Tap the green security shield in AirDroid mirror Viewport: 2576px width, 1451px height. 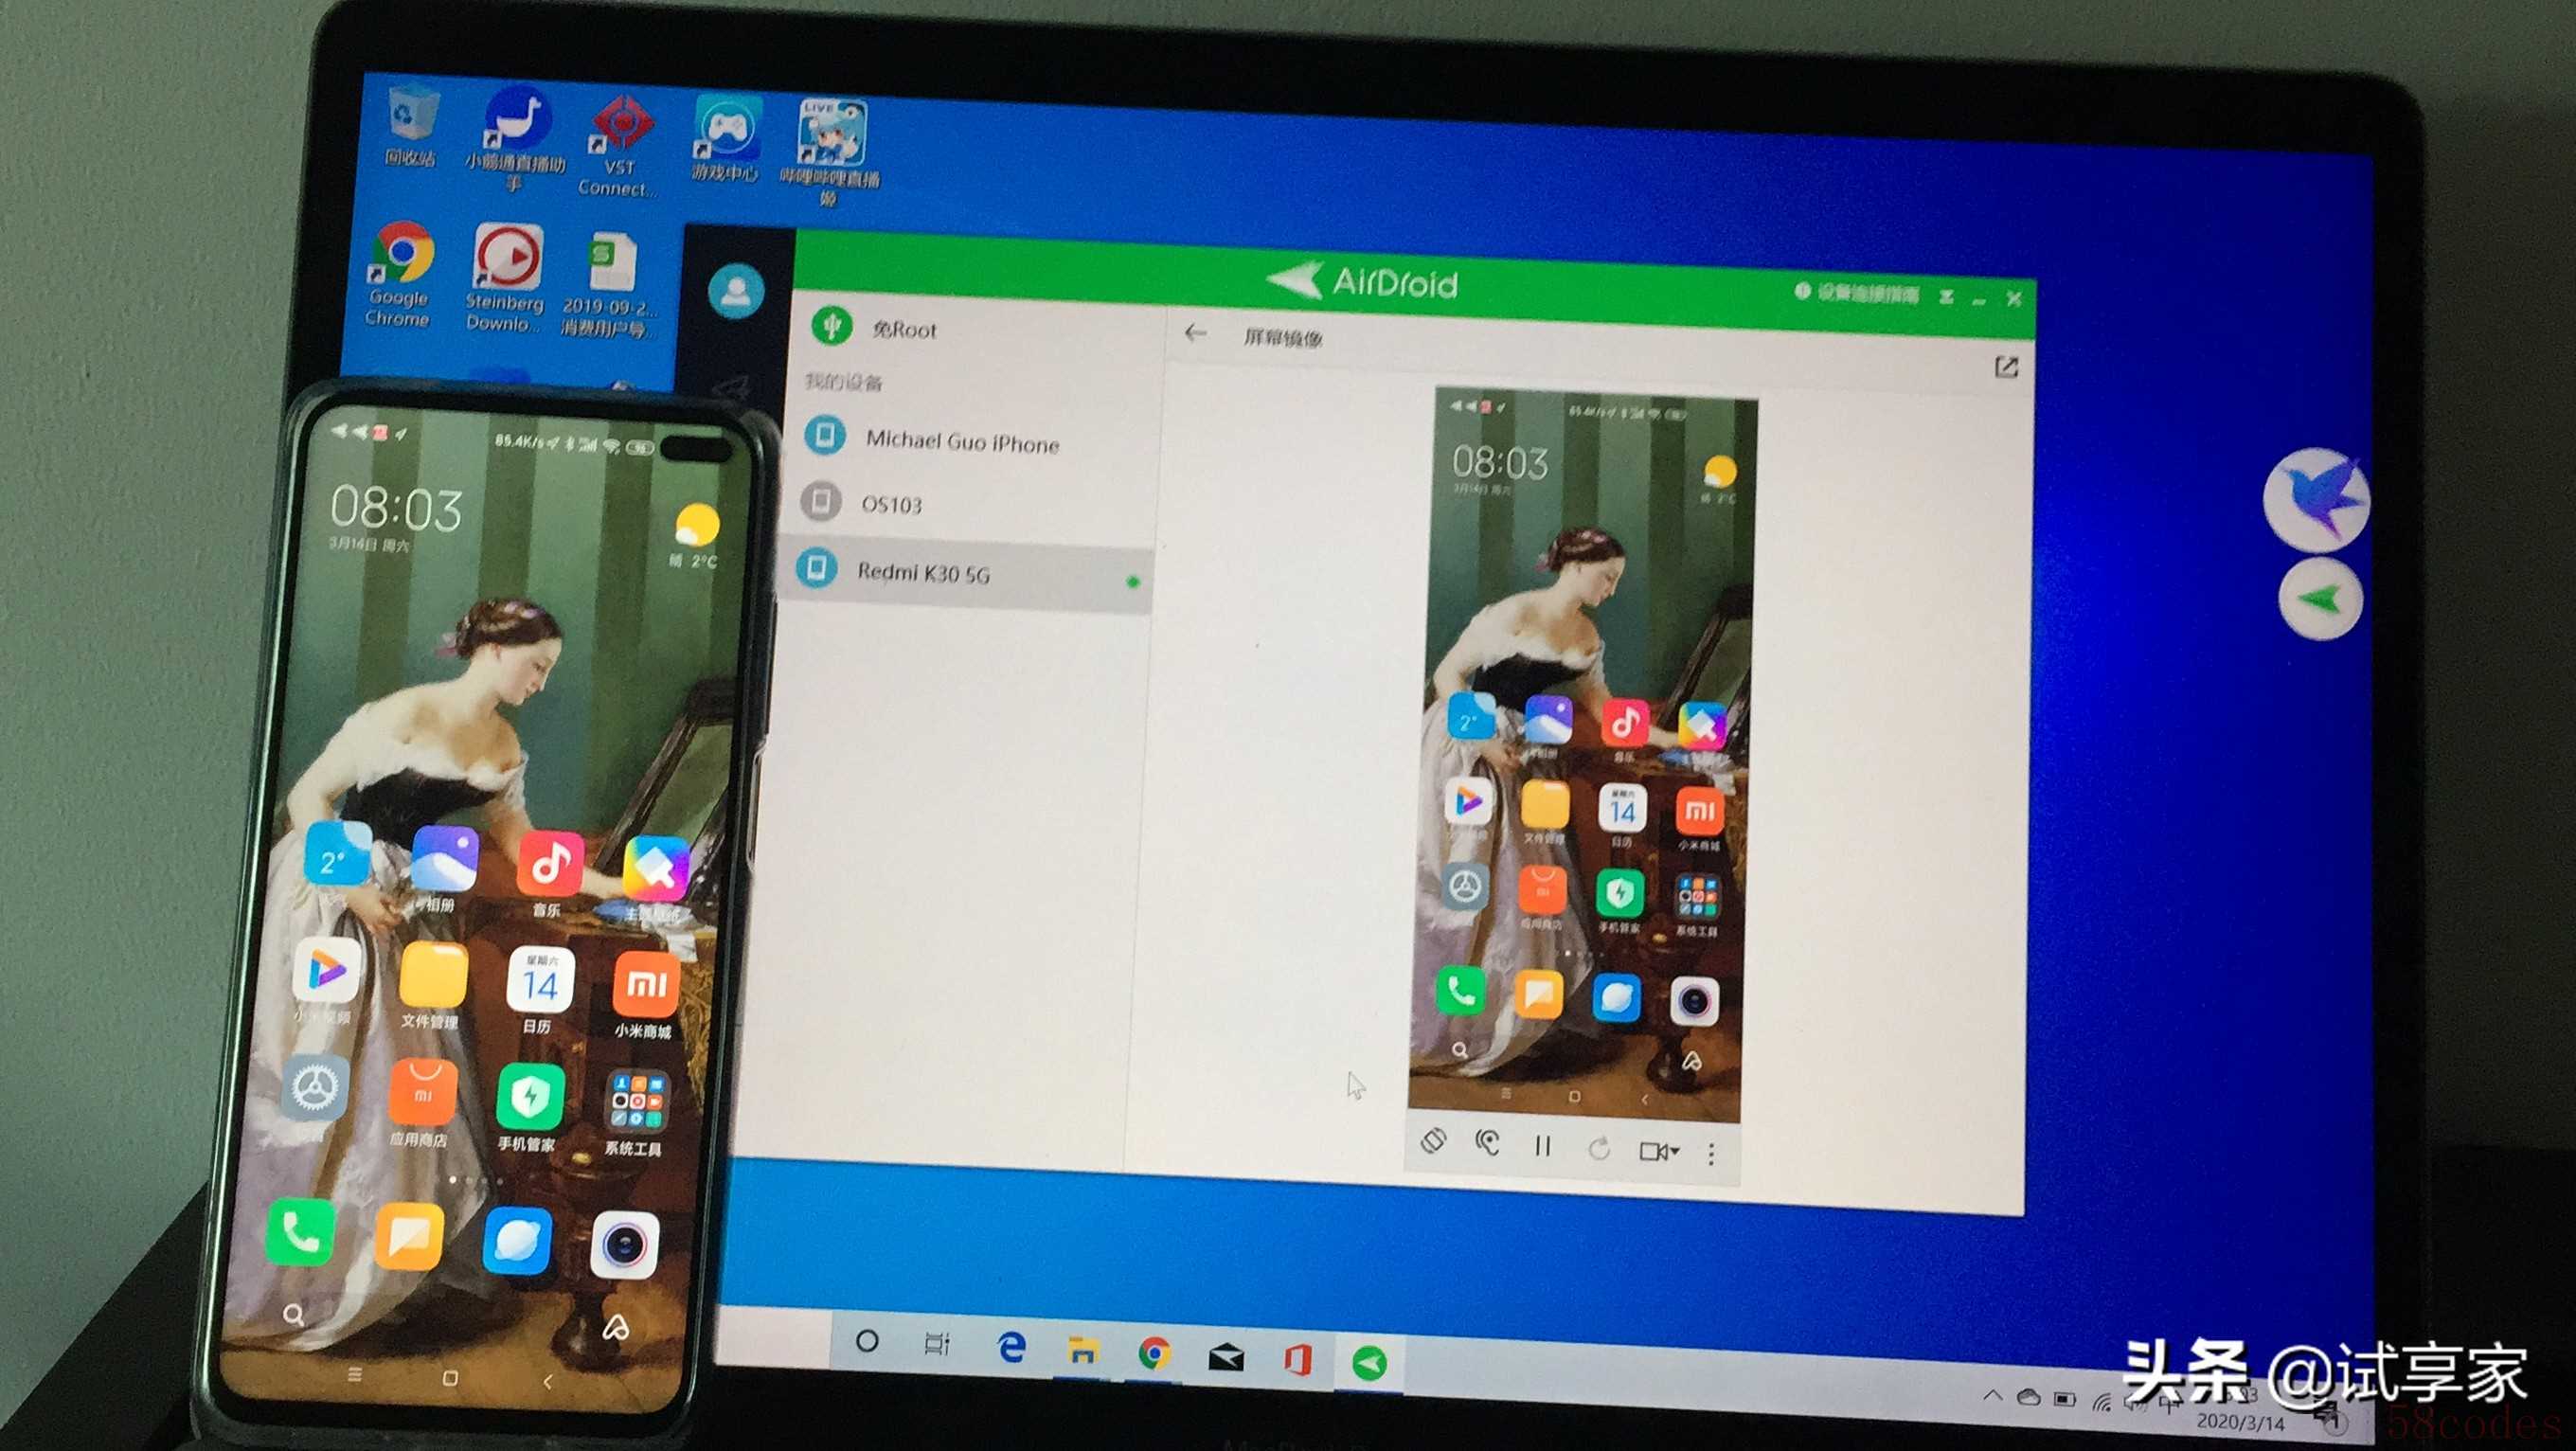pyautogui.click(x=1620, y=893)
